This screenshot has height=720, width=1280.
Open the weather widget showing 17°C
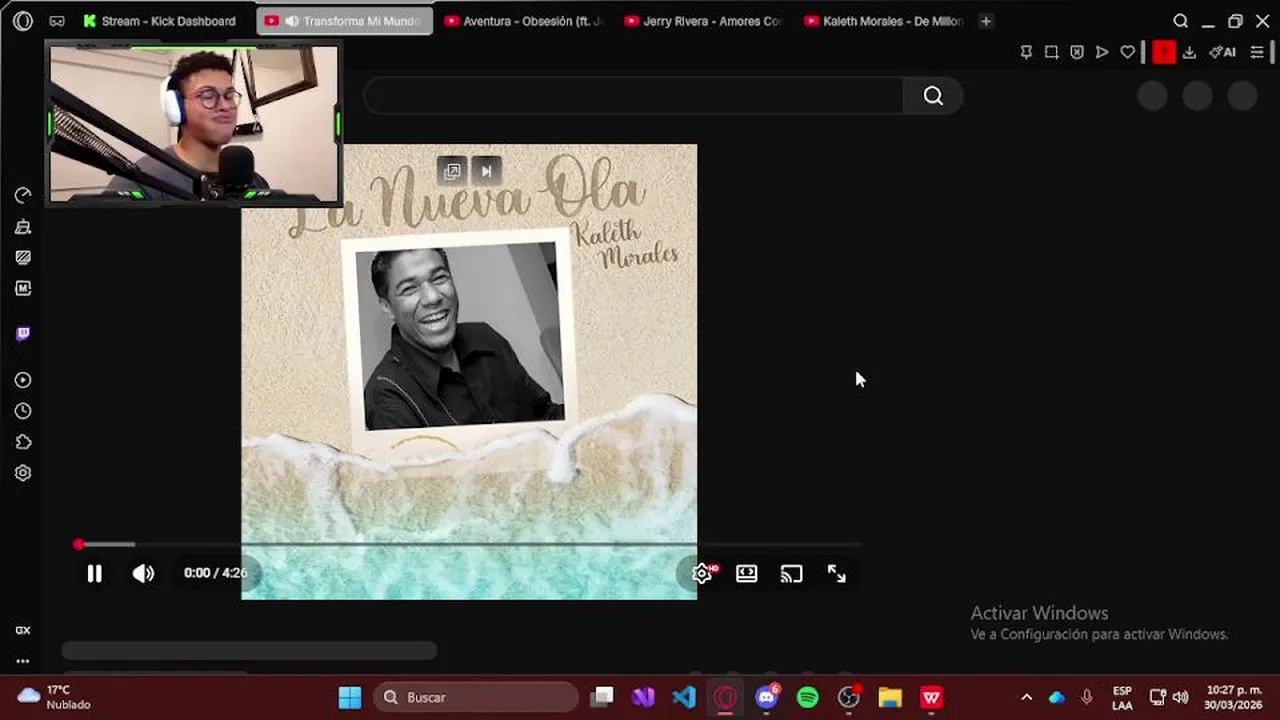click(54, 697)
